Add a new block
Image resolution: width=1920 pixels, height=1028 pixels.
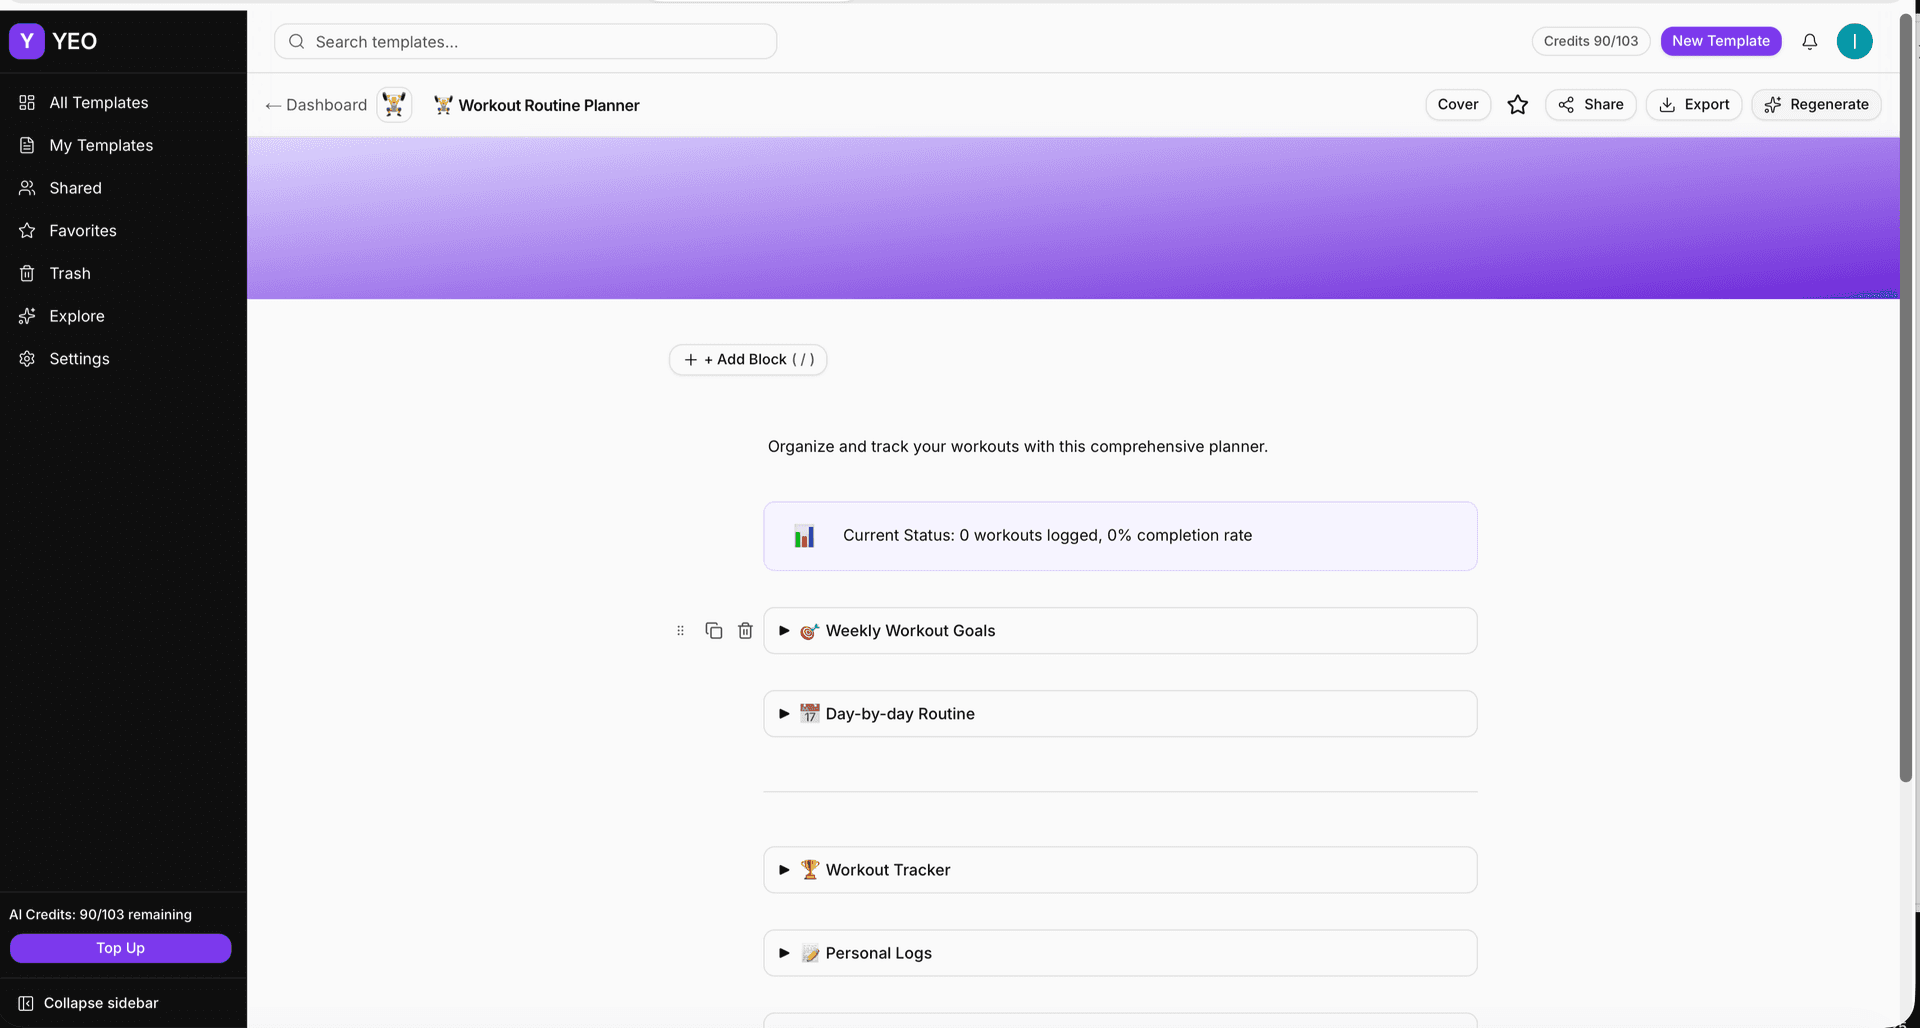pos(748,359)
